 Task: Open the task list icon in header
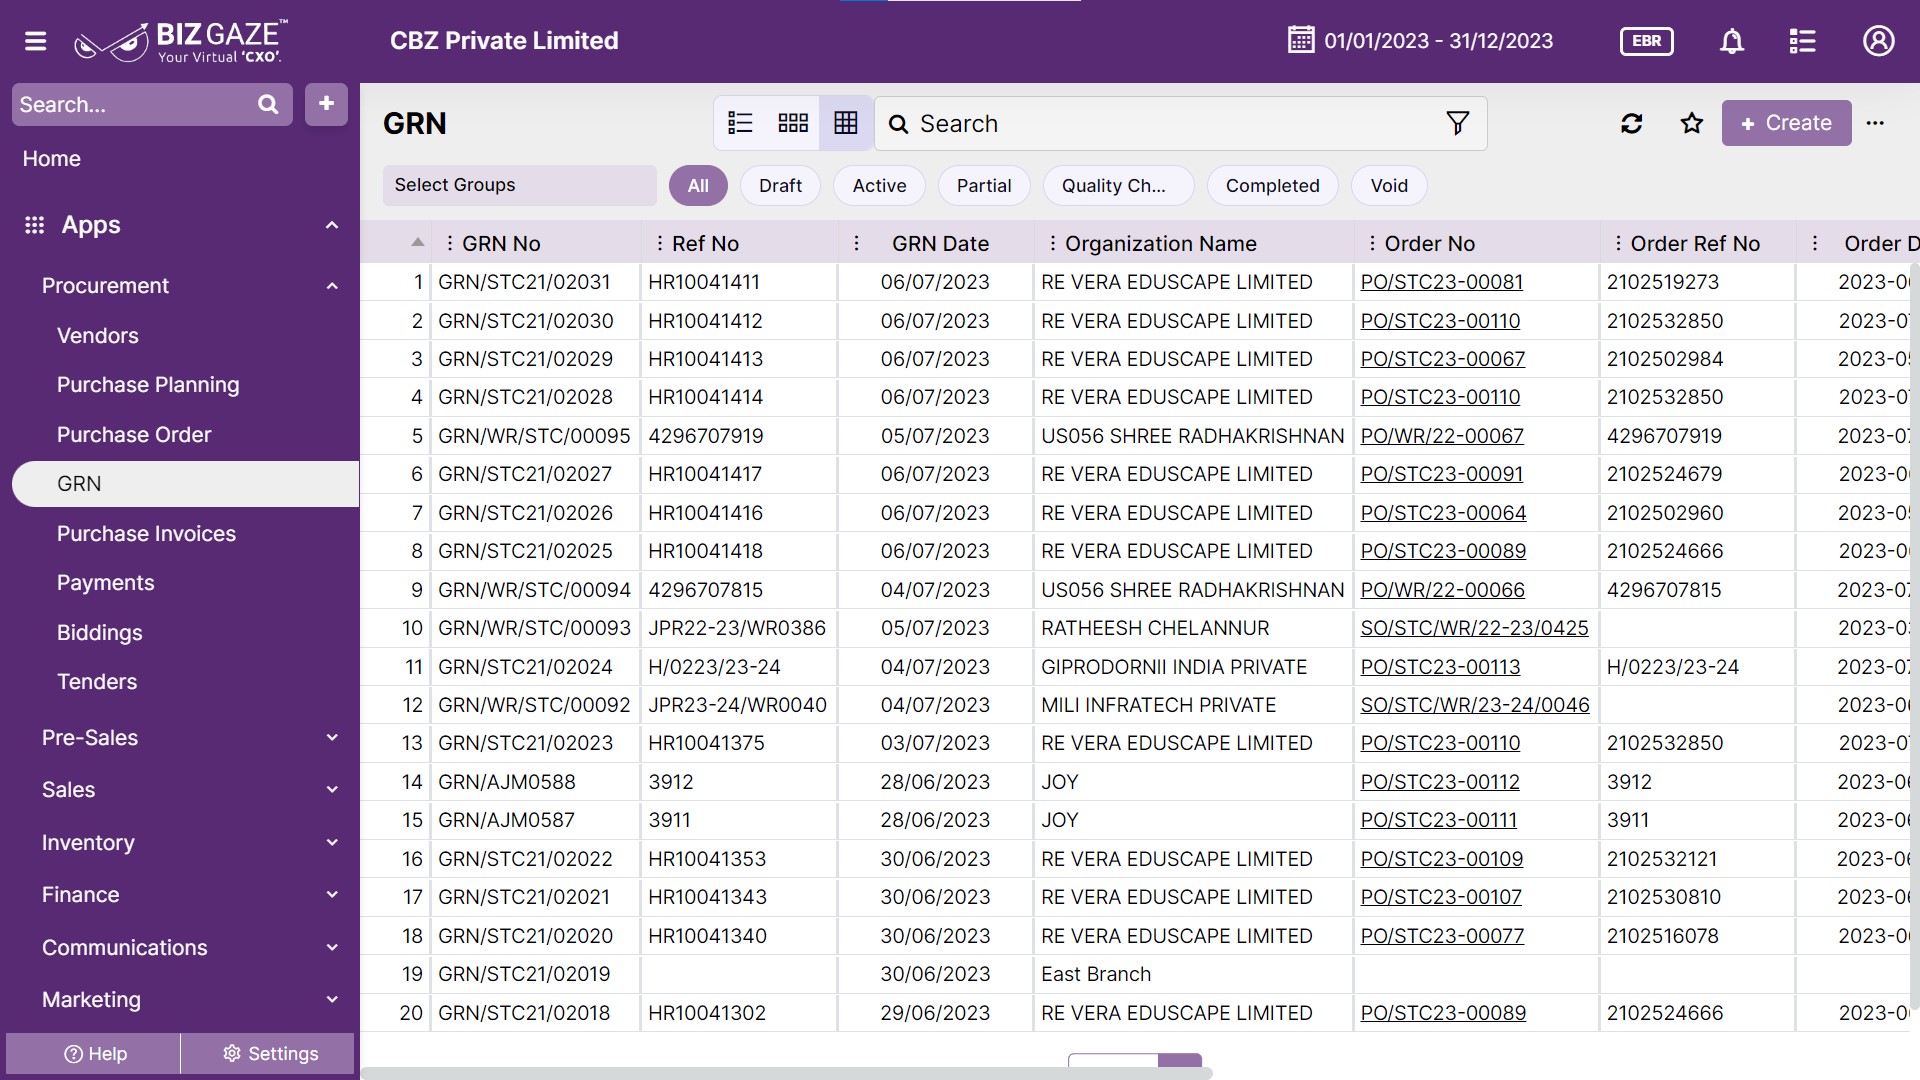coord(1802,41)
